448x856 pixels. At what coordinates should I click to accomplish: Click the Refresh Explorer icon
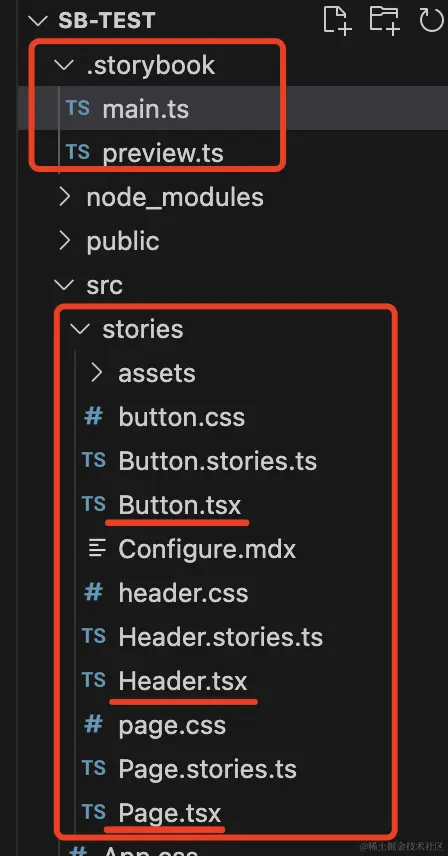coord(432,21)
